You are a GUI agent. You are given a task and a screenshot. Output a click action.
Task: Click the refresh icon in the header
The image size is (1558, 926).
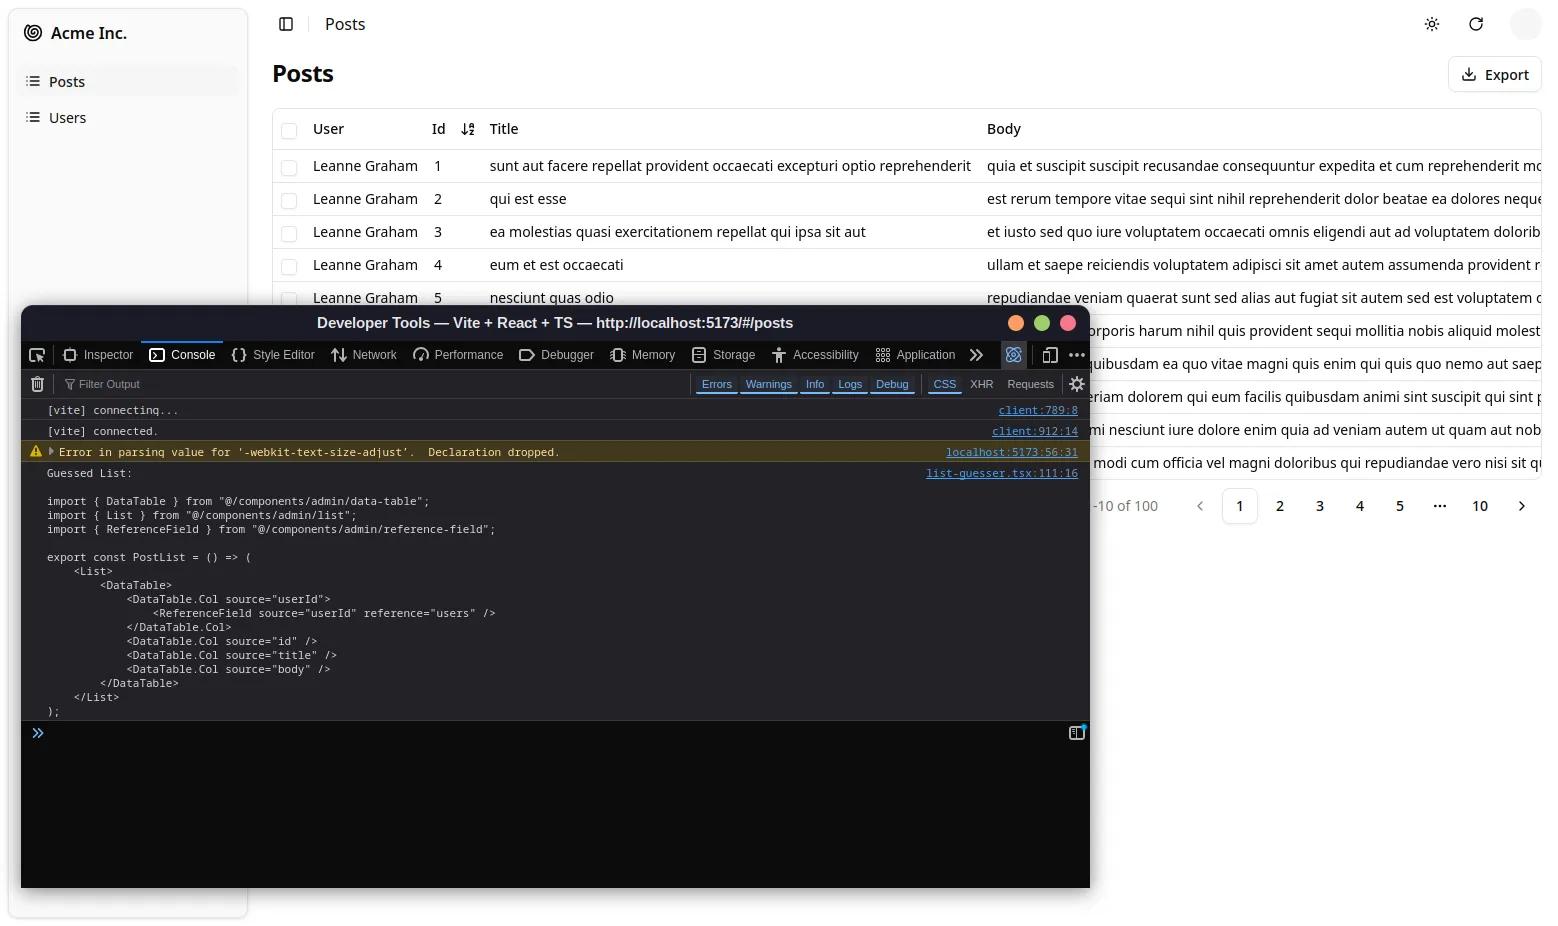tap(1475, 24)
